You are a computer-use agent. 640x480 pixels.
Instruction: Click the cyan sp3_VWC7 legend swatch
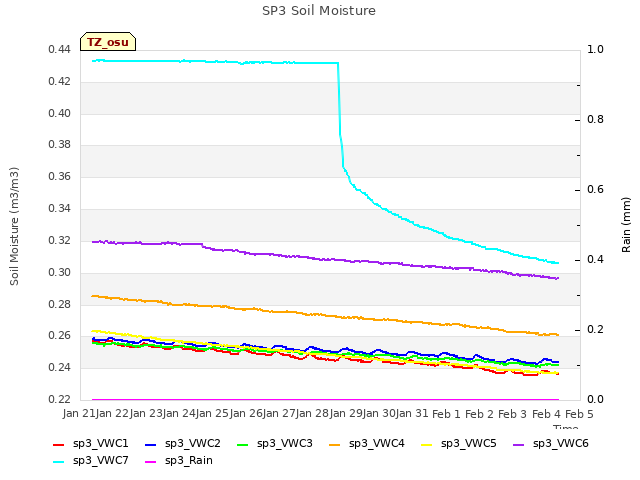pos(59,462)
